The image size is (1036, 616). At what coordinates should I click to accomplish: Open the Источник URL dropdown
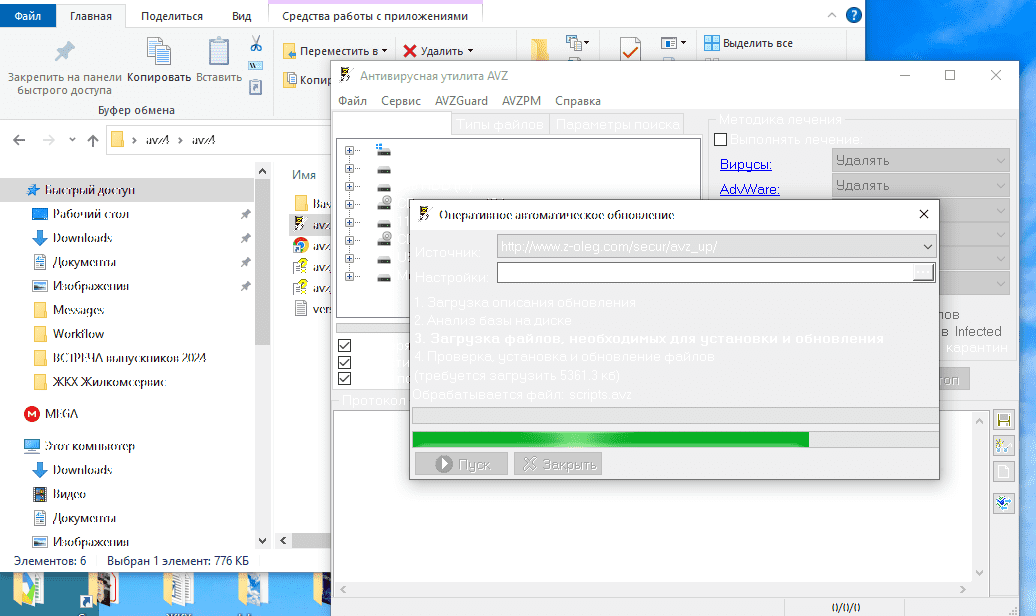(x=927, y=247)
